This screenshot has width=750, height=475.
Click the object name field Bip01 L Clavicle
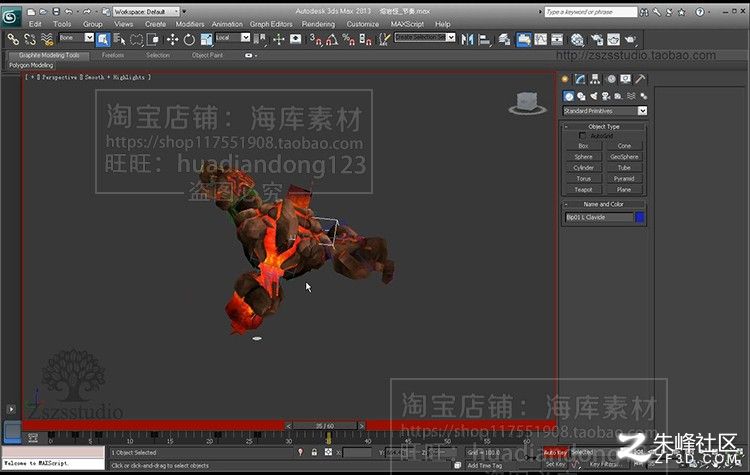(599, 217)
